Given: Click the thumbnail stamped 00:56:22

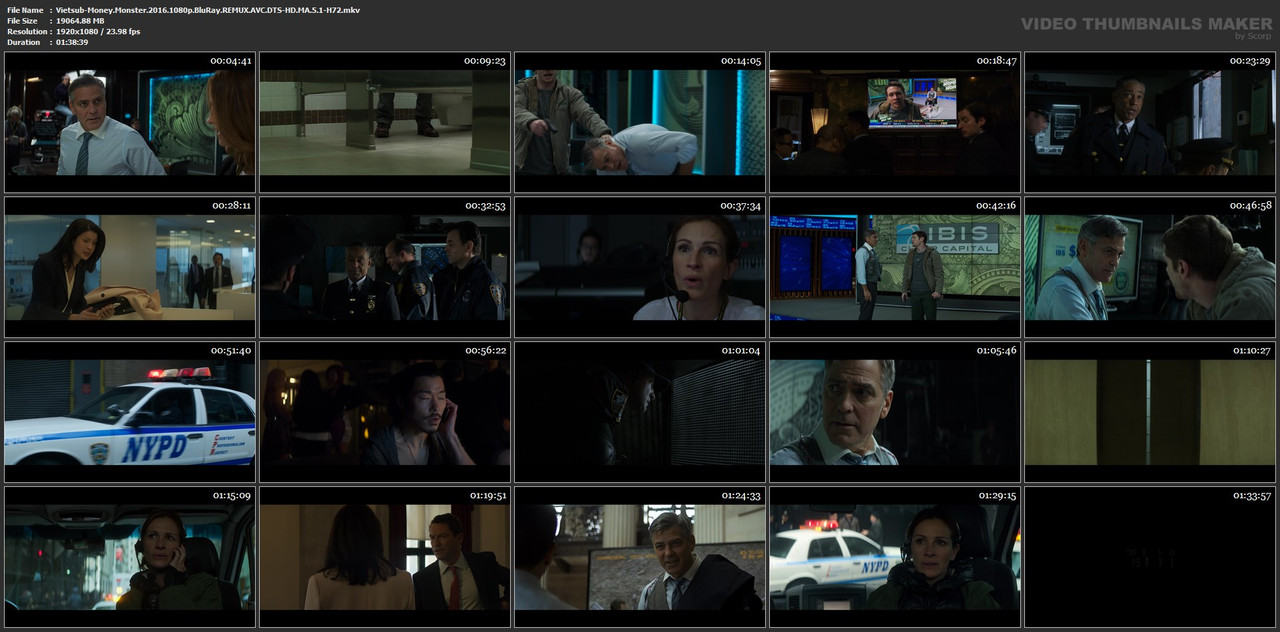Looking at the screenshot, I should coord(385,412).
